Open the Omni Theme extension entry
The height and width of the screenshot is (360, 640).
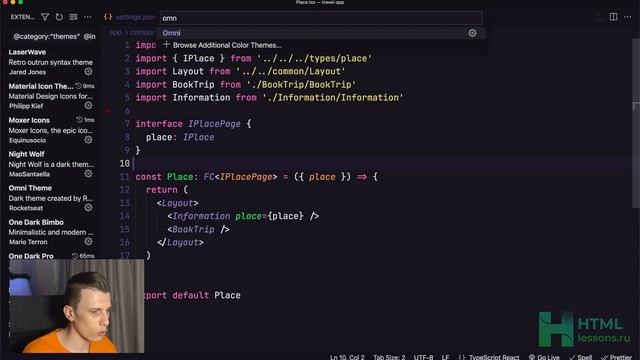(x=51, y=198)
